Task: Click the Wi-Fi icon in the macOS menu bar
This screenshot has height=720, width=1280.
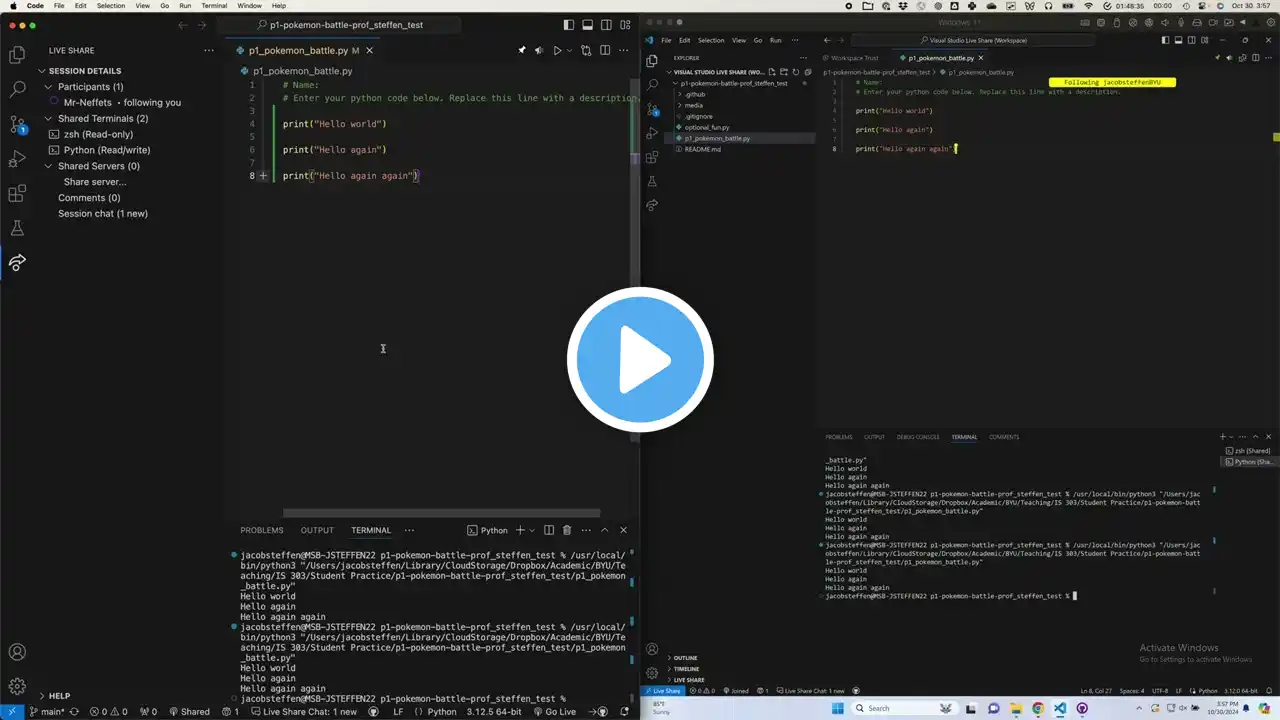Action: point(1088,6)
